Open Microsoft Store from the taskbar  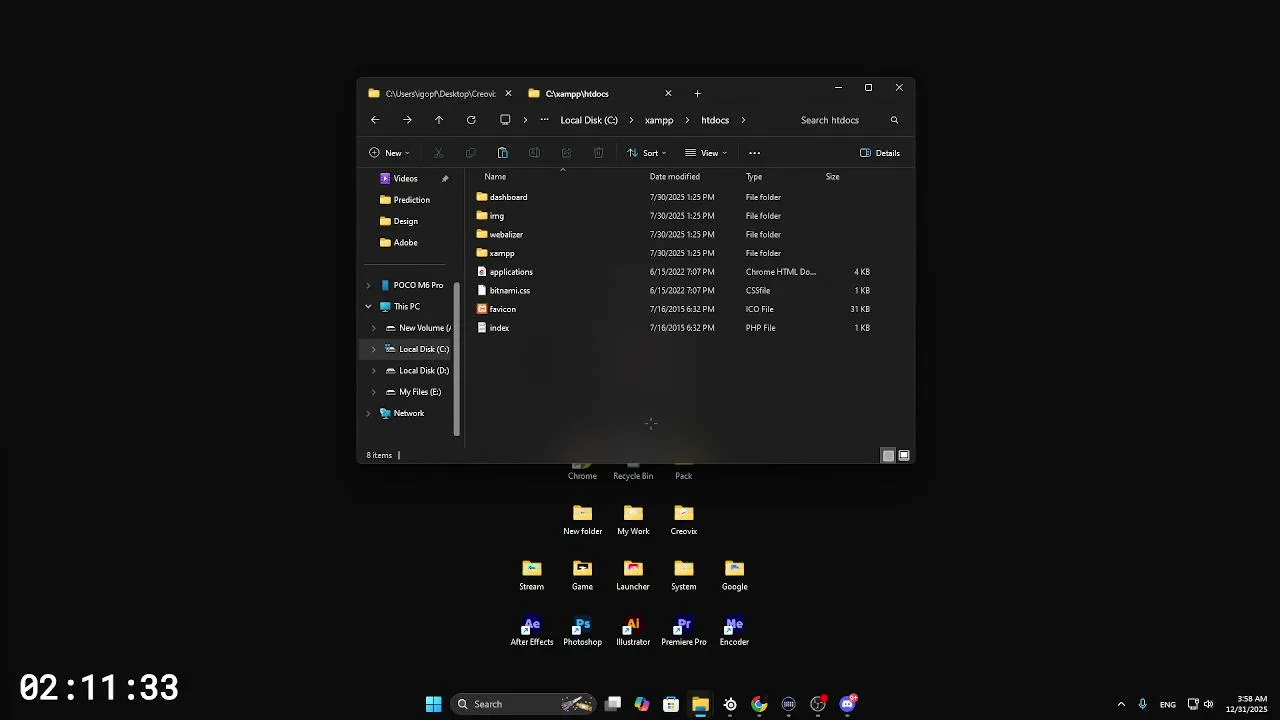[671, 704]
